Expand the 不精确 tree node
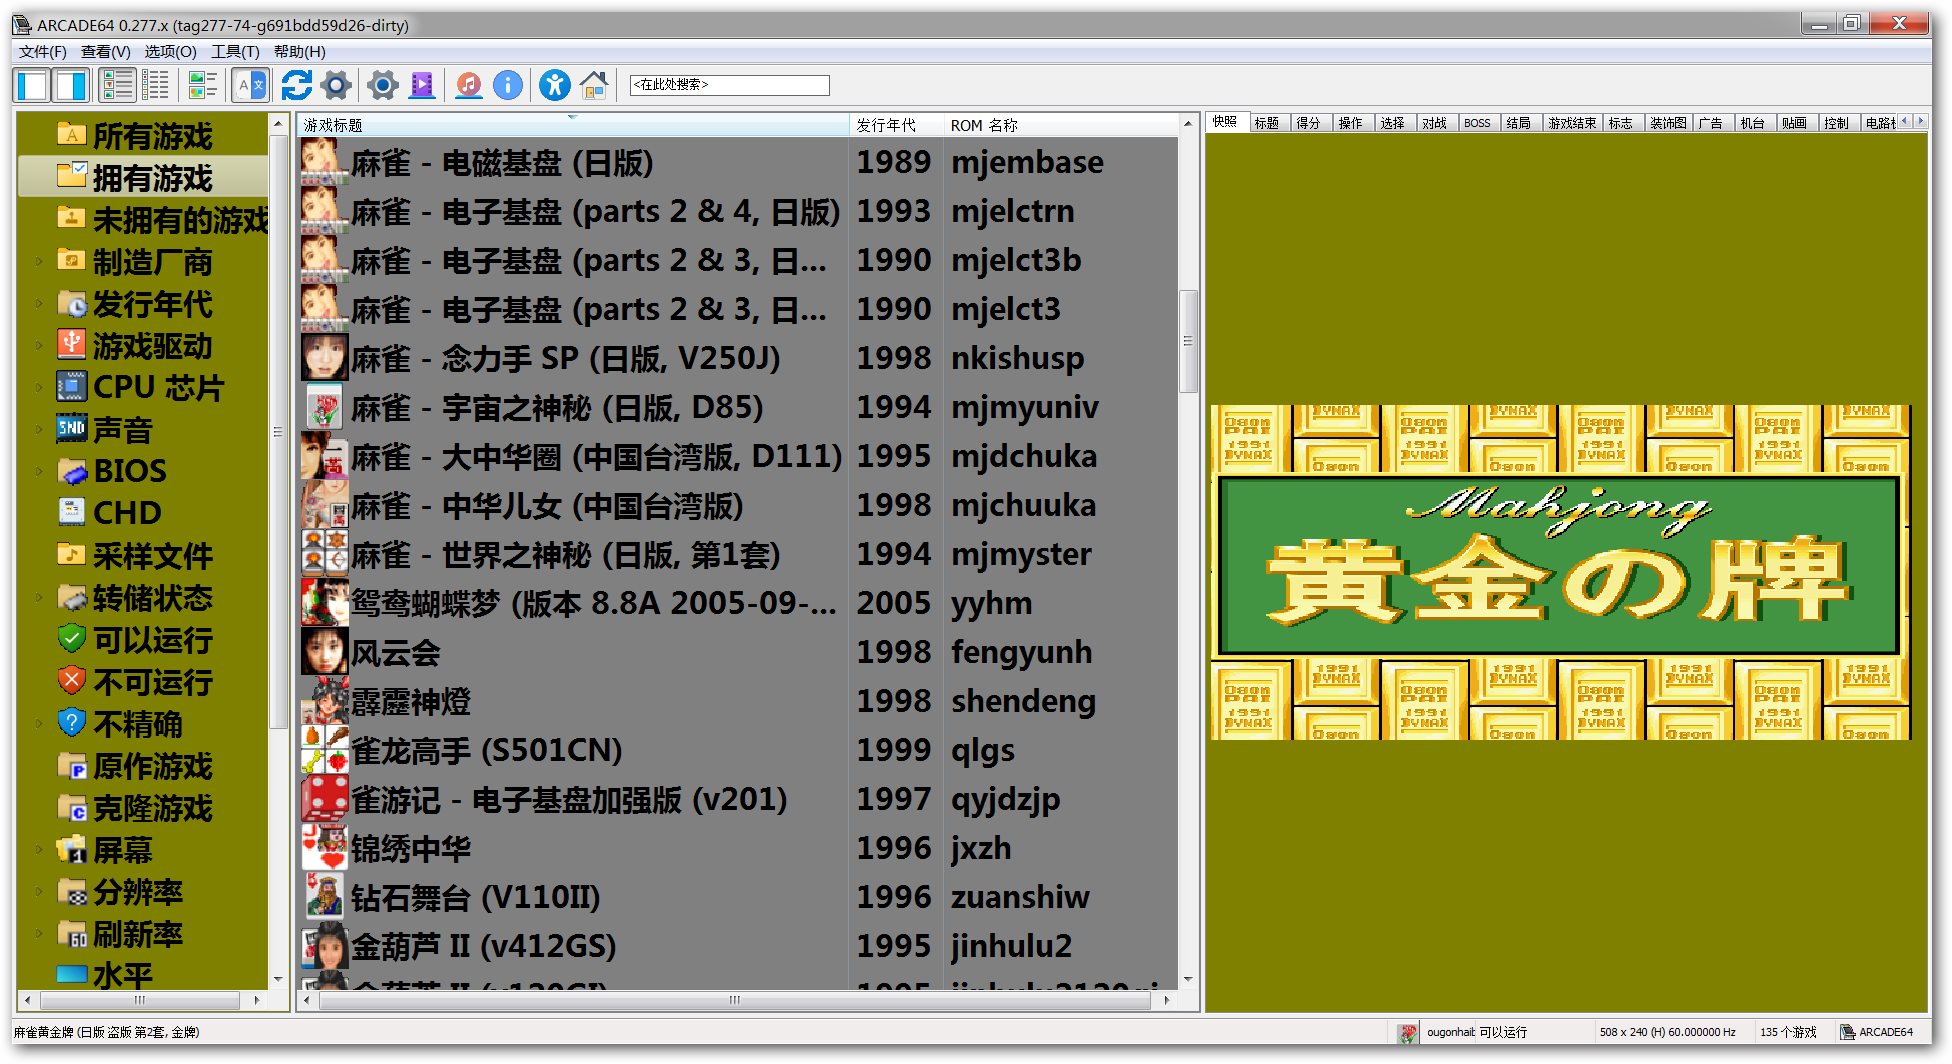The height and width of the screenshot is (1064, 1952). pyautogui.click(x=39, y=724)
